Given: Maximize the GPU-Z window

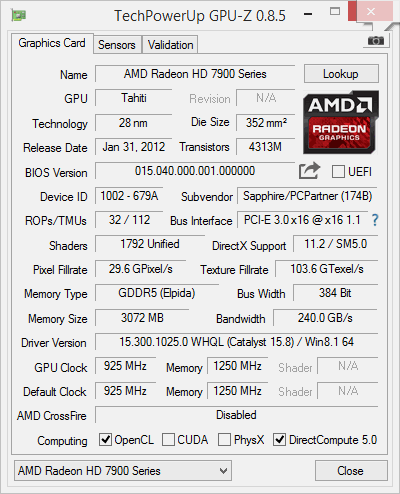Looking at the screenshot, I should click(x=335, y=12).
